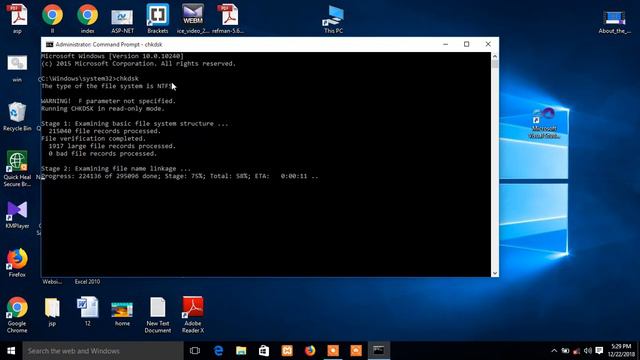The image size is (640, 360).
Task: Launch KMPlayer from the desktop
Action: [17, 214]
